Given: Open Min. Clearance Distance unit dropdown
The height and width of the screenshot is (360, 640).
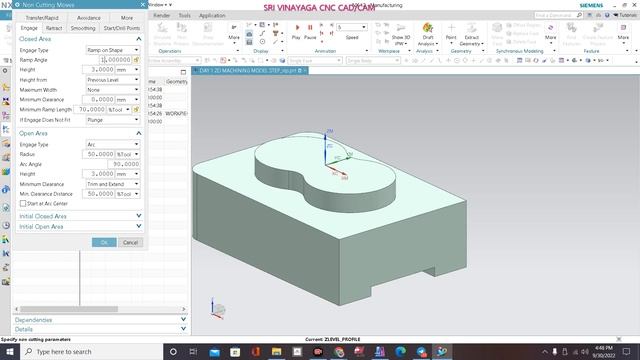Looking at the screenshot, I should 128,194.
